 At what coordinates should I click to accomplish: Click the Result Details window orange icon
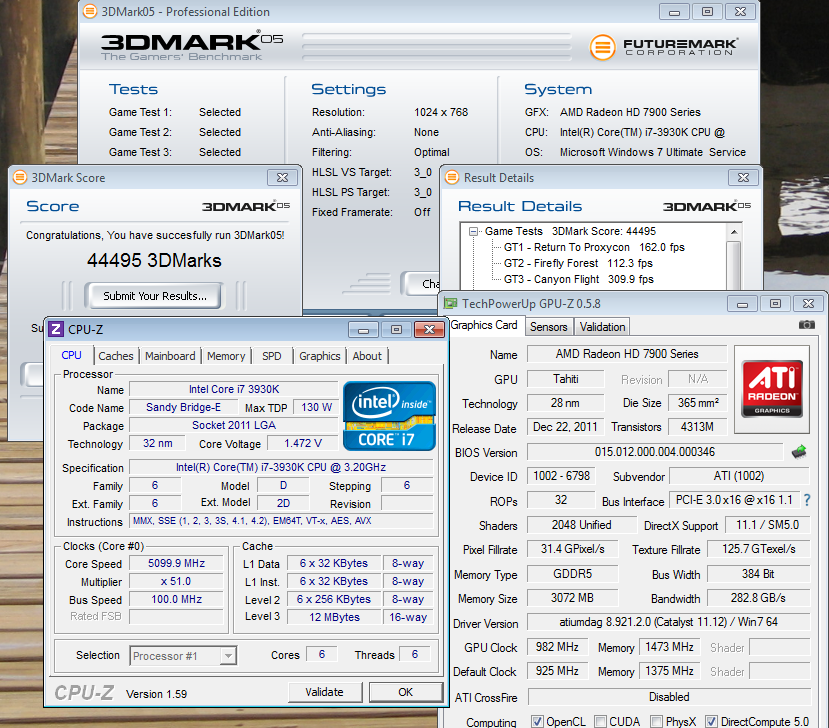pos(452,177)
